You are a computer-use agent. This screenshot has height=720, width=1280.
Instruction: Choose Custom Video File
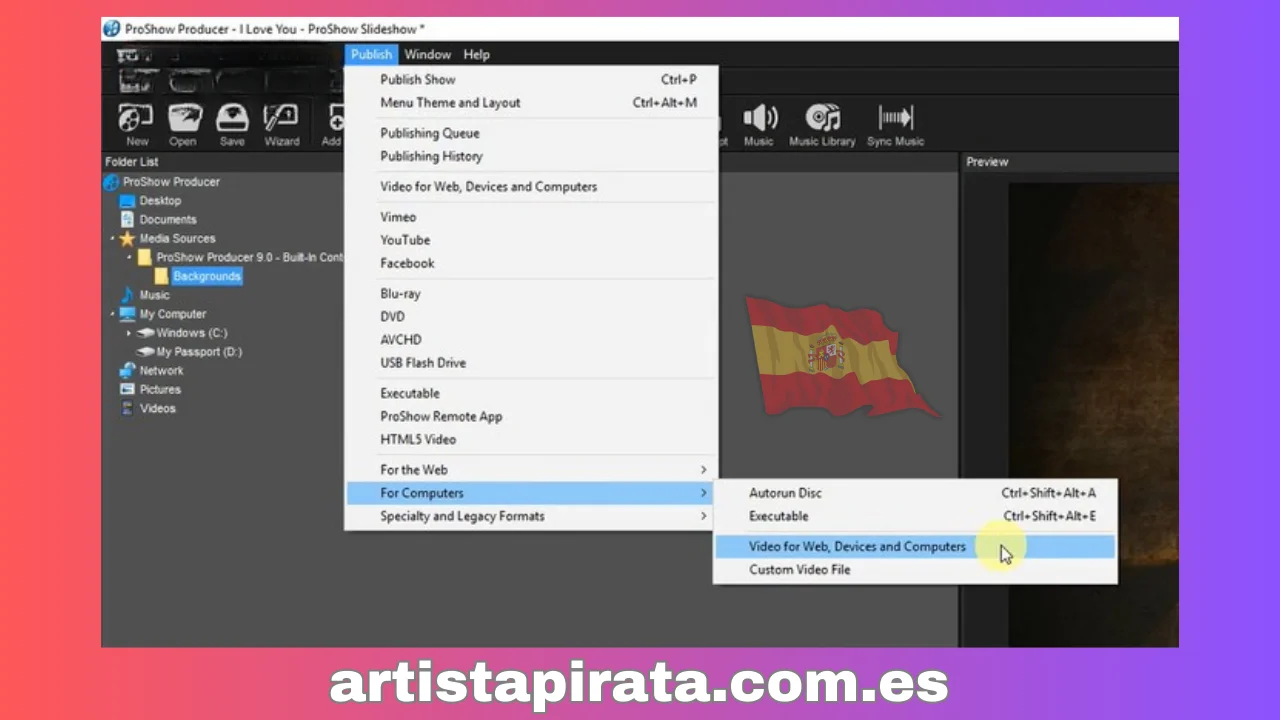pos(915,570)
